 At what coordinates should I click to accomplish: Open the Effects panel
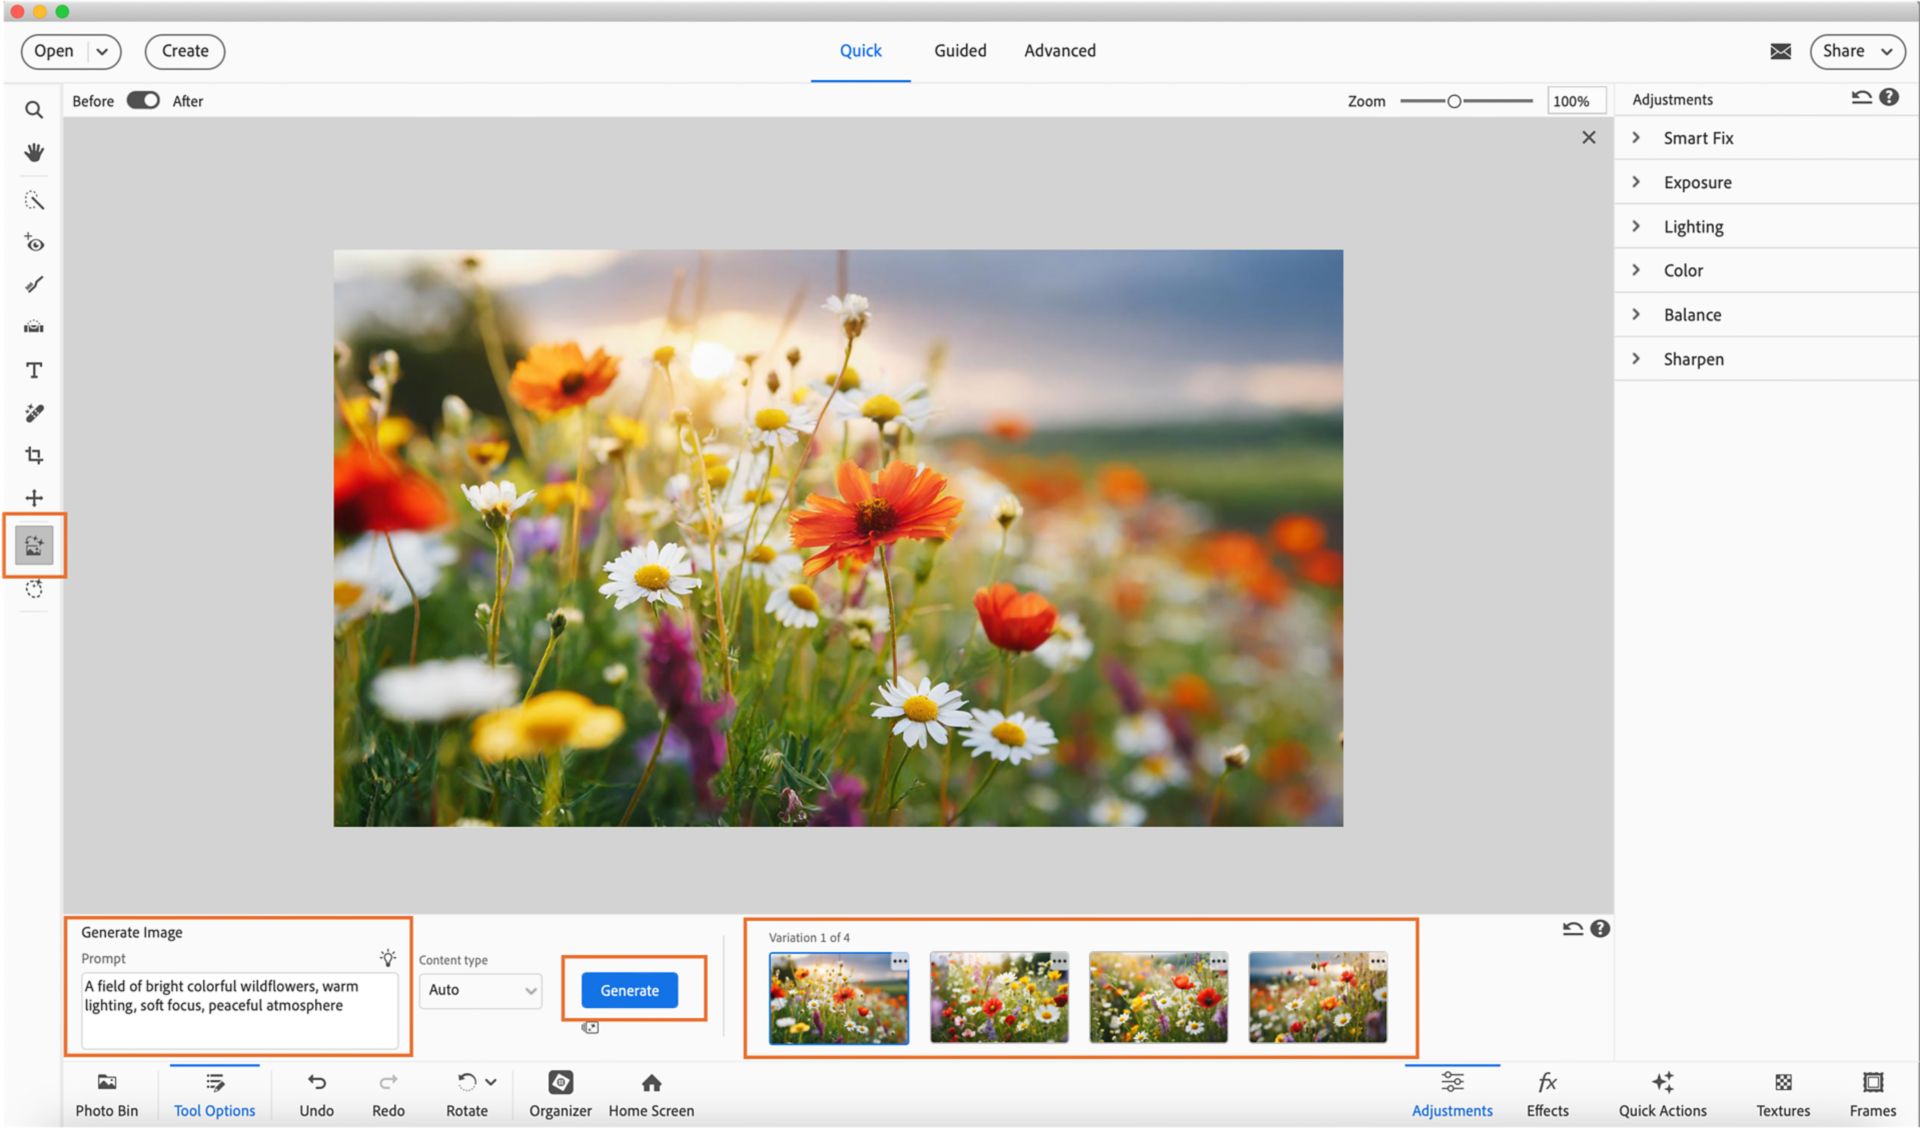click(x=1546, y=1093)
